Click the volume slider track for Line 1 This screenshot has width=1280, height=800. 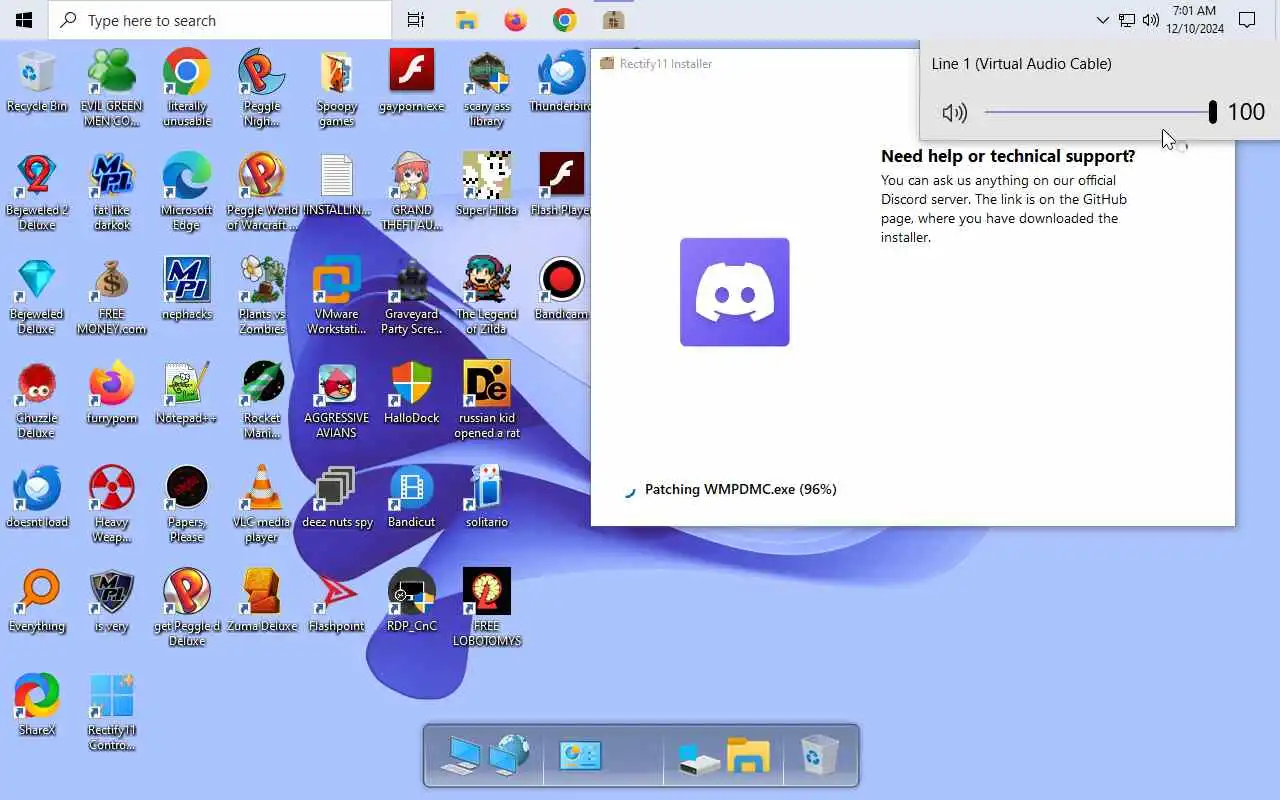[x=1100, y=112]
